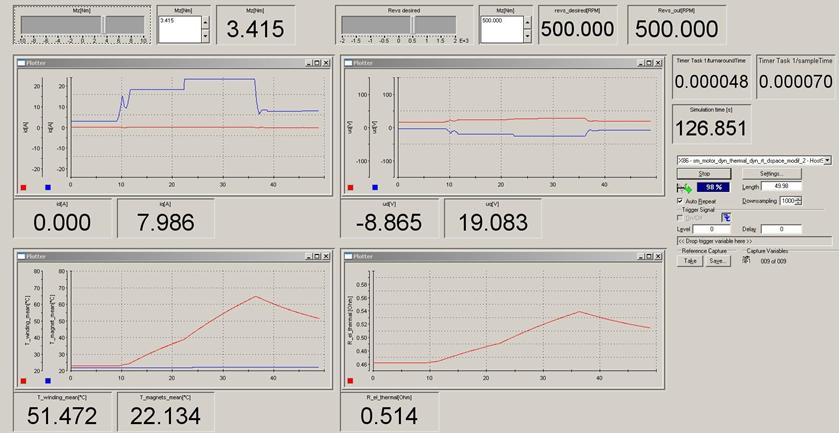Toggle the Auto Repeat checkbox
This screenshot has width=839, height=433.
click(x=681, y=201)
